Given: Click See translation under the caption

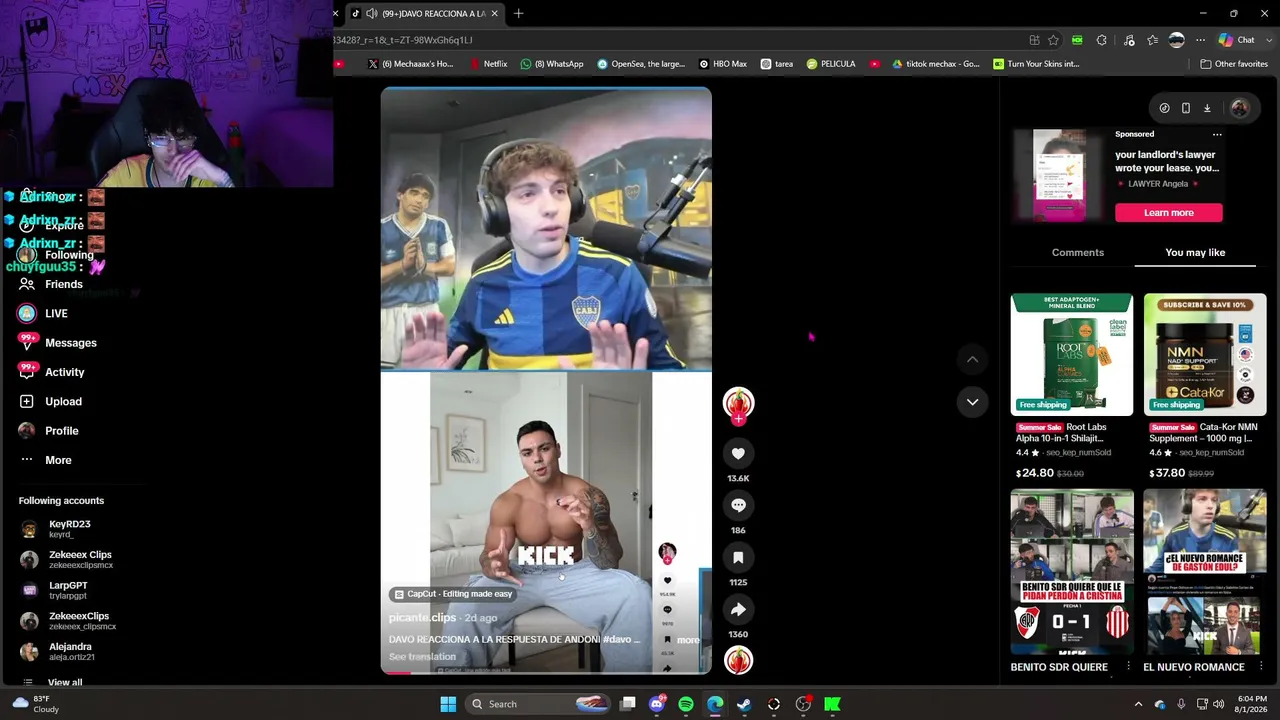Looking at the screenshot, I should click(x=422, y=657).
